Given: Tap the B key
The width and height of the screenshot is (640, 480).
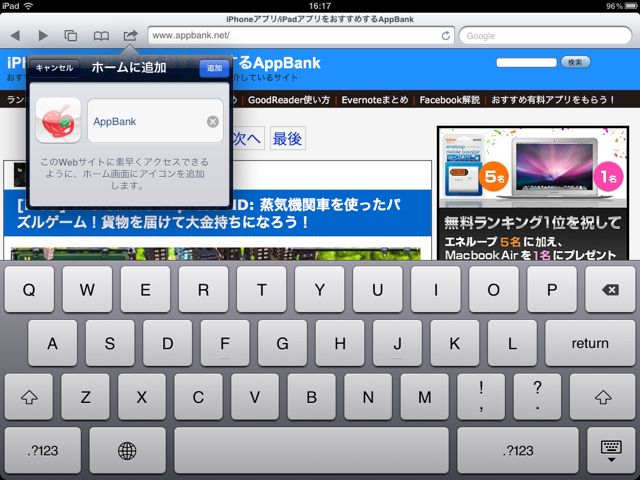Looking at the screenshot, I should 311,397.
